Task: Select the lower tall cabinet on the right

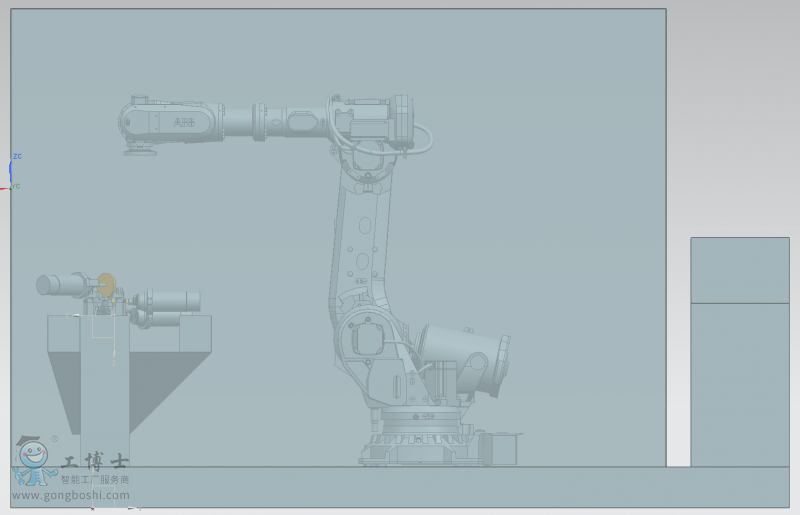Action: point(739,385)
